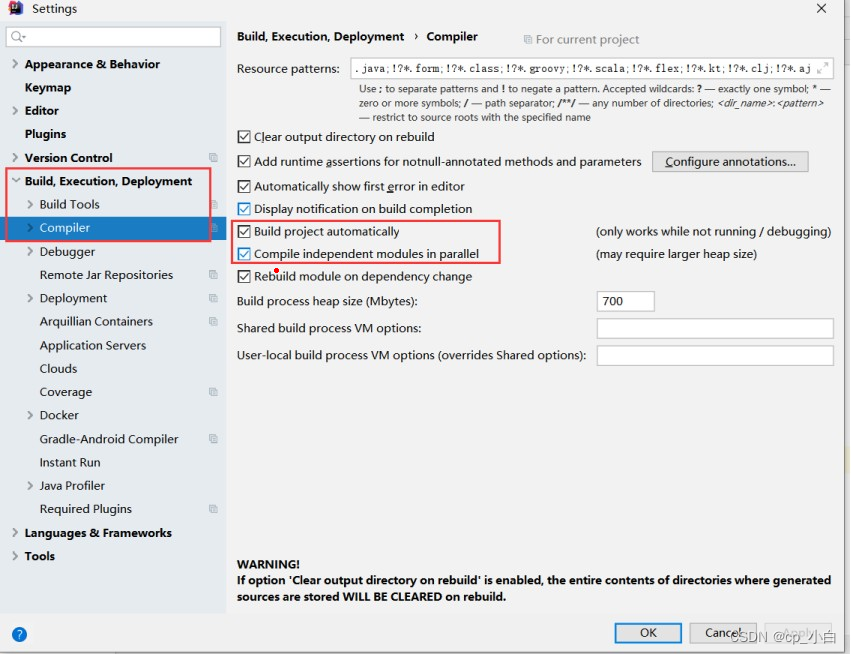This screenshot has width=851, height=654.
Task: Click the settings search field
Action: 113,36
